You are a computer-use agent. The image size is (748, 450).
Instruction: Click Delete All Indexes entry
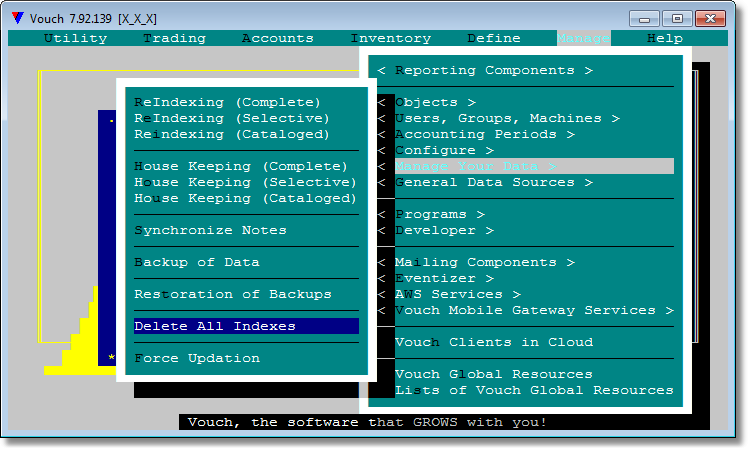(246, 326)
